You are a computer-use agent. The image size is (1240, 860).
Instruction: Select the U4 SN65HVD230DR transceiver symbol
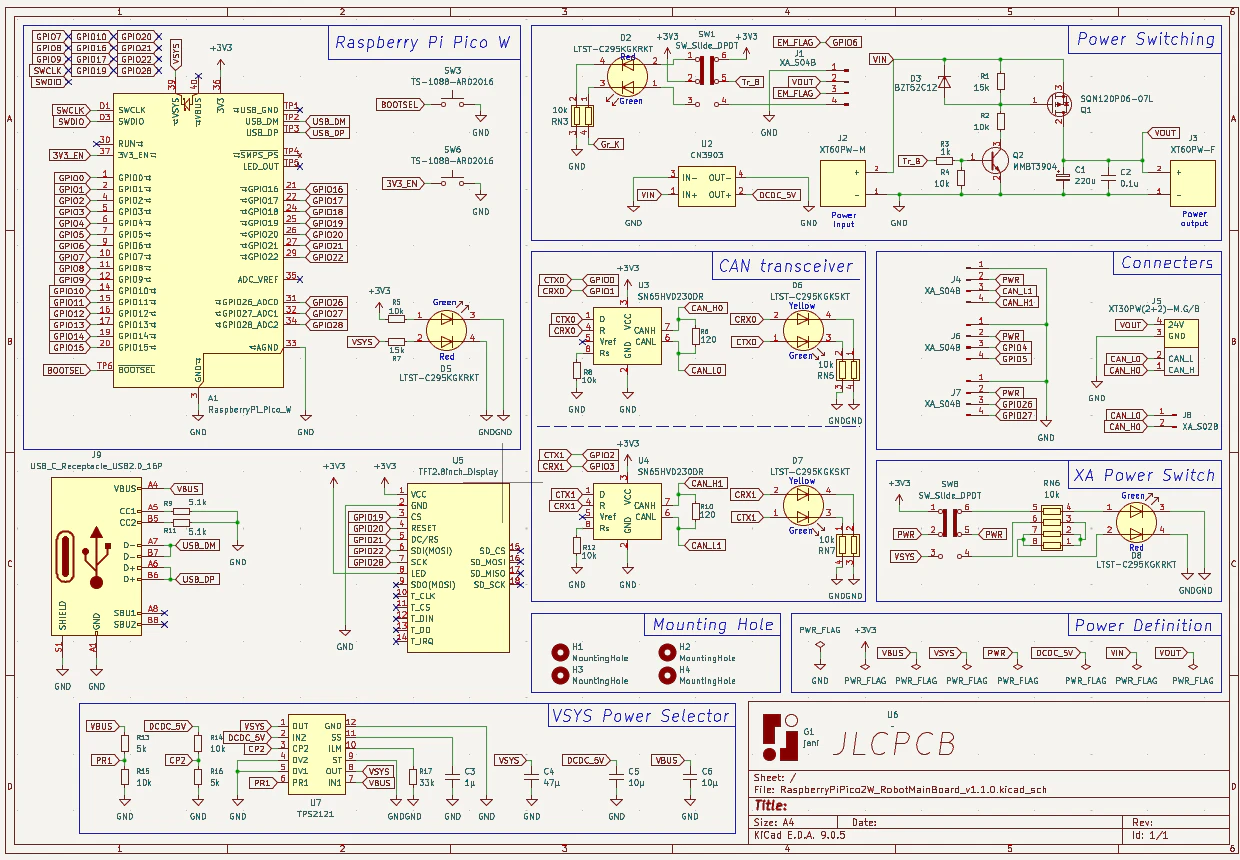point(627,511)
